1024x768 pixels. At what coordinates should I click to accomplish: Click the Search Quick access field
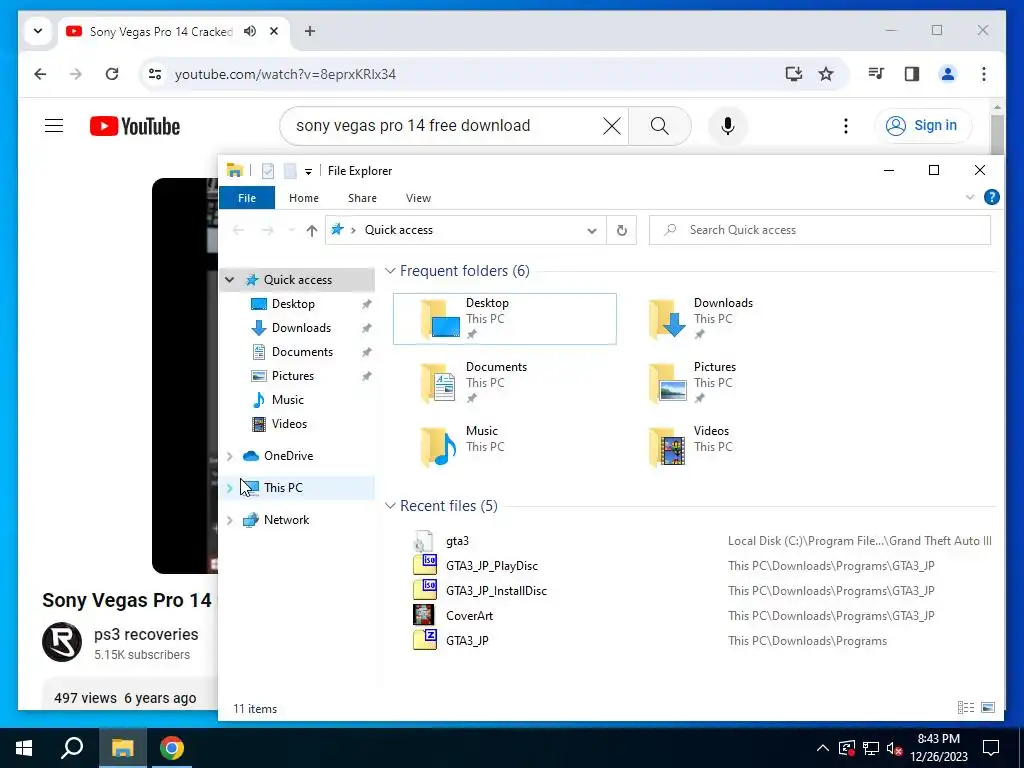click(820, 230)
